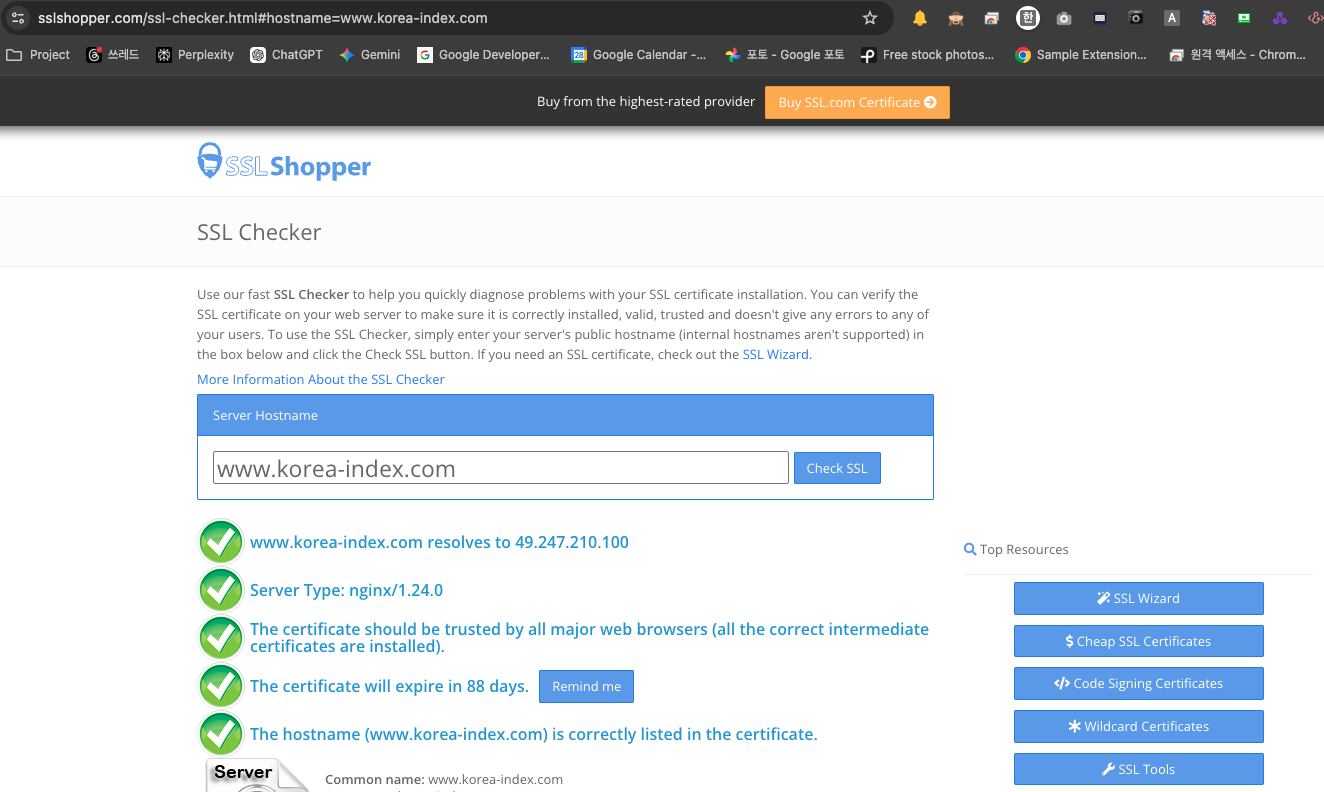The height and width of the screenshot is (792, 1324).
Task: Open the monkey face extension
Action: tap(956, 18)
